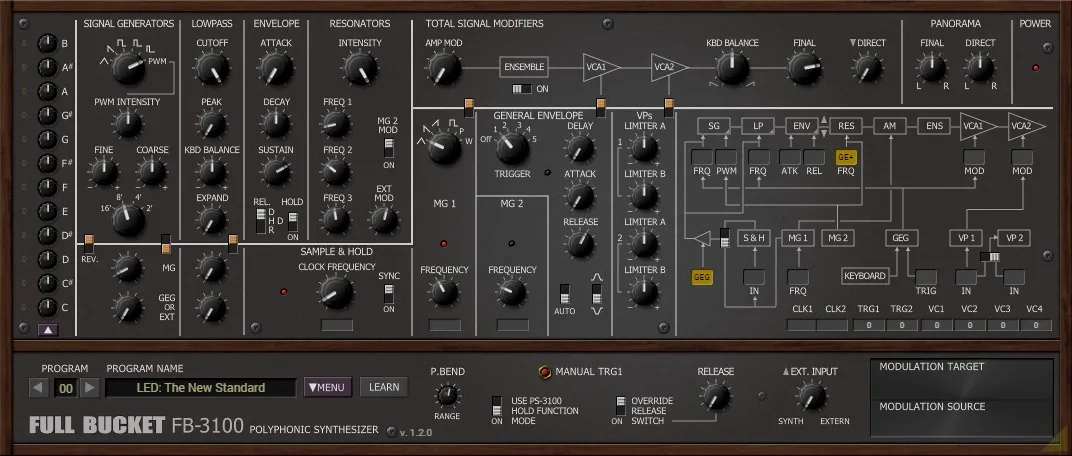Image resolution: width=1072 pixels, height=456 pixels.
Task: Expand the tuning panel with purple arrow button
Action: tap(46, 330)
